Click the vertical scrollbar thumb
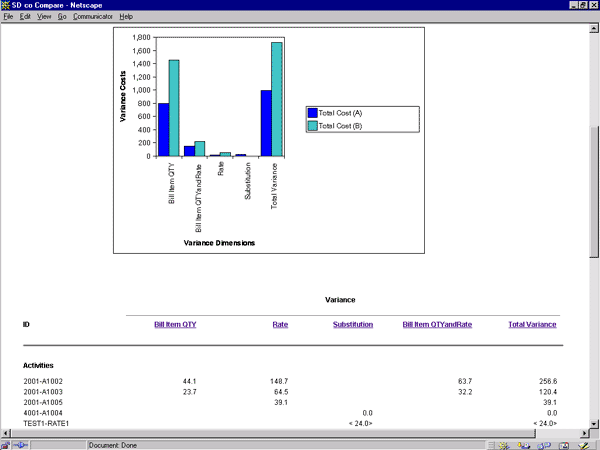The width and height of the screenshot is (600, 450). click(593, 192)
